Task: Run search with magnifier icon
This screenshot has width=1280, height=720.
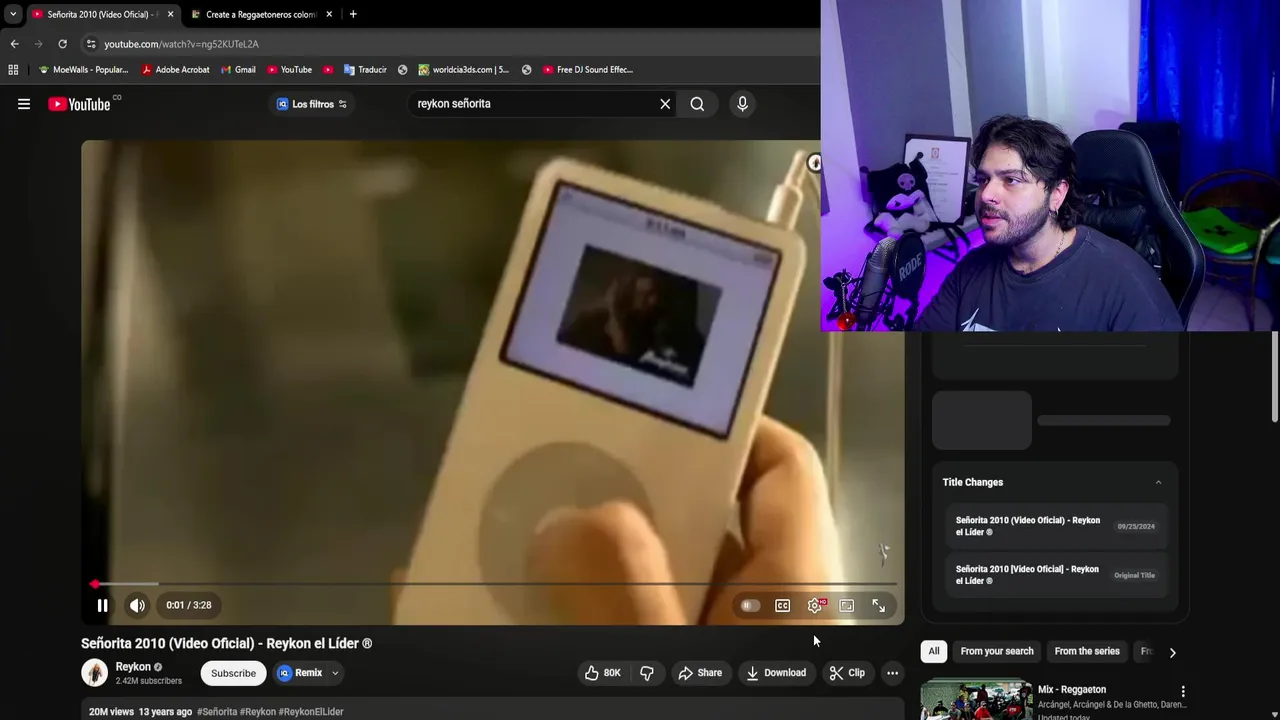Action: [x=697, y=103]
